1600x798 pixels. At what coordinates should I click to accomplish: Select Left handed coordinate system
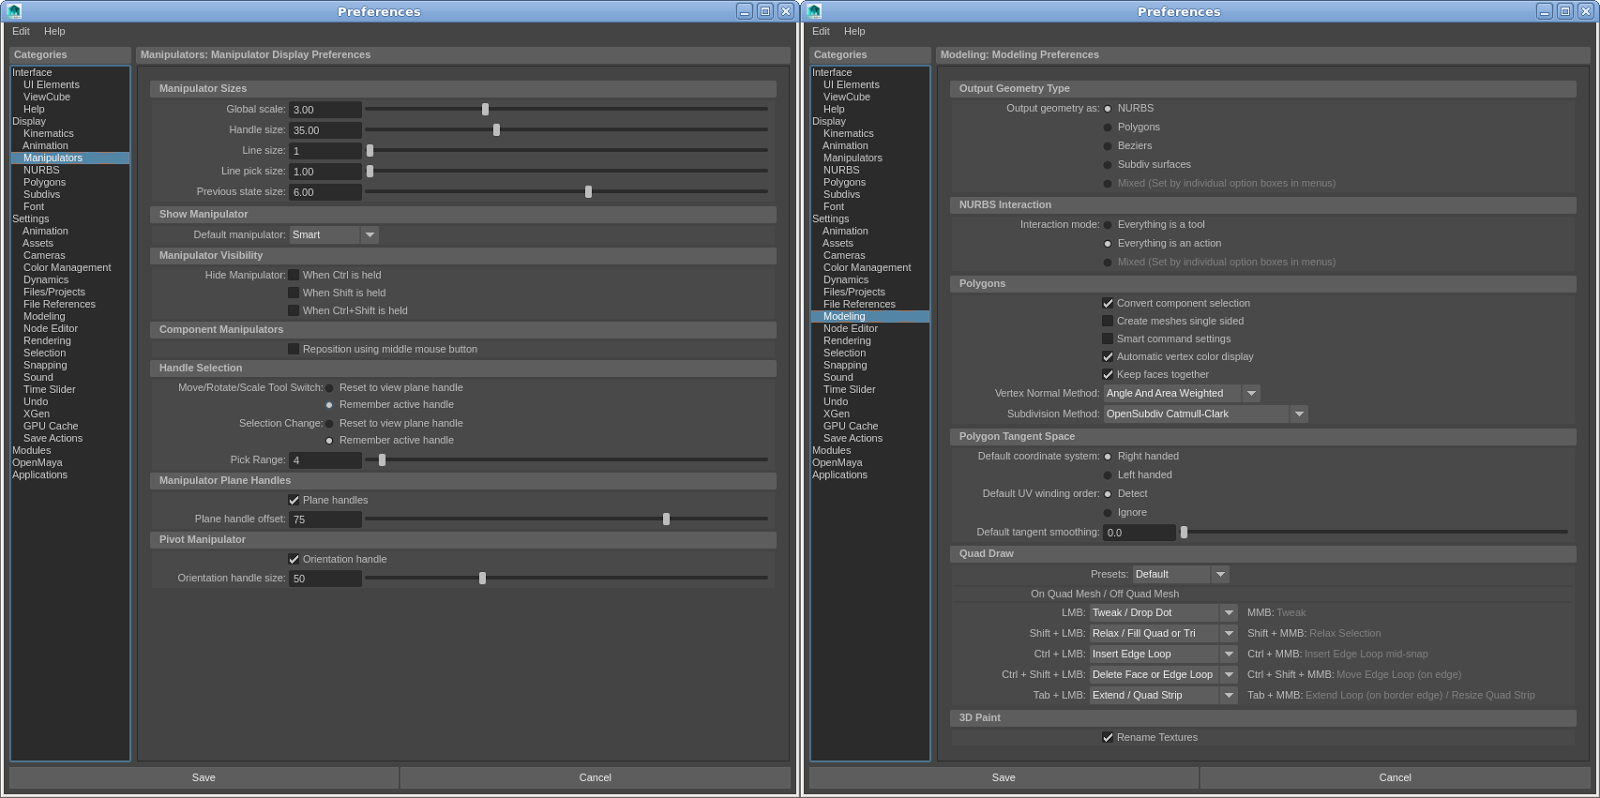pos(1108,476)
